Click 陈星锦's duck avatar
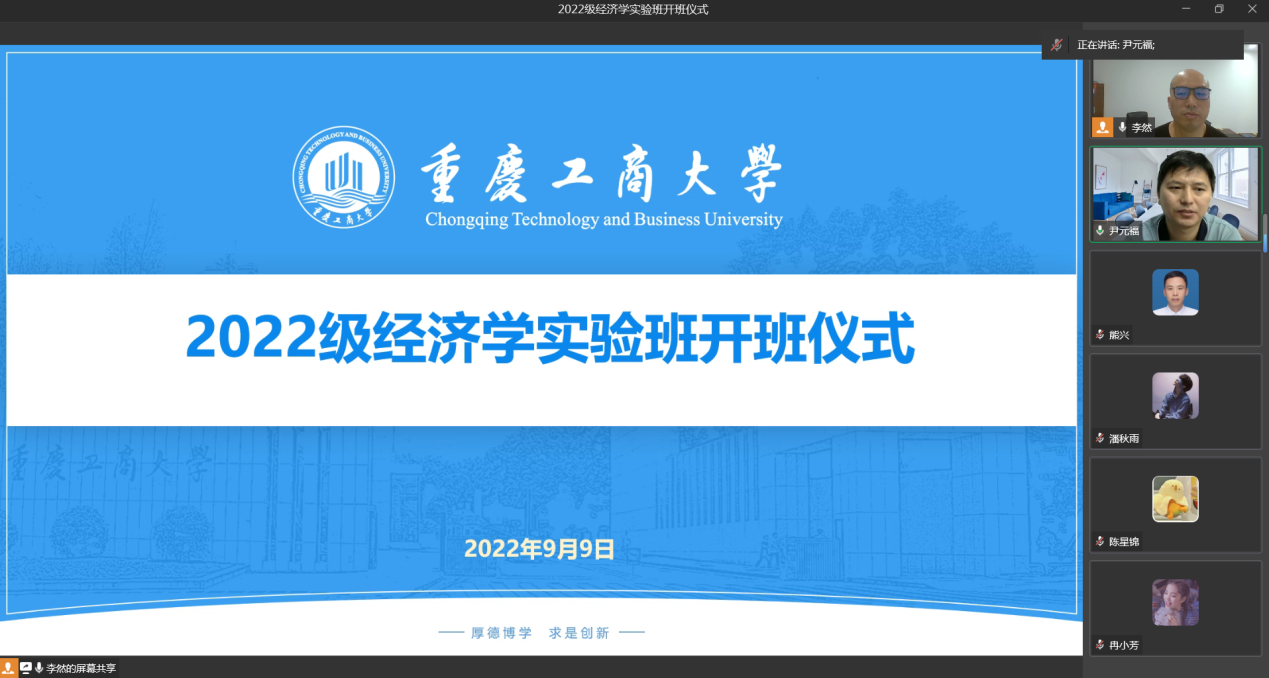This screenshot has width=1269, height=678. pos(1175,499)
